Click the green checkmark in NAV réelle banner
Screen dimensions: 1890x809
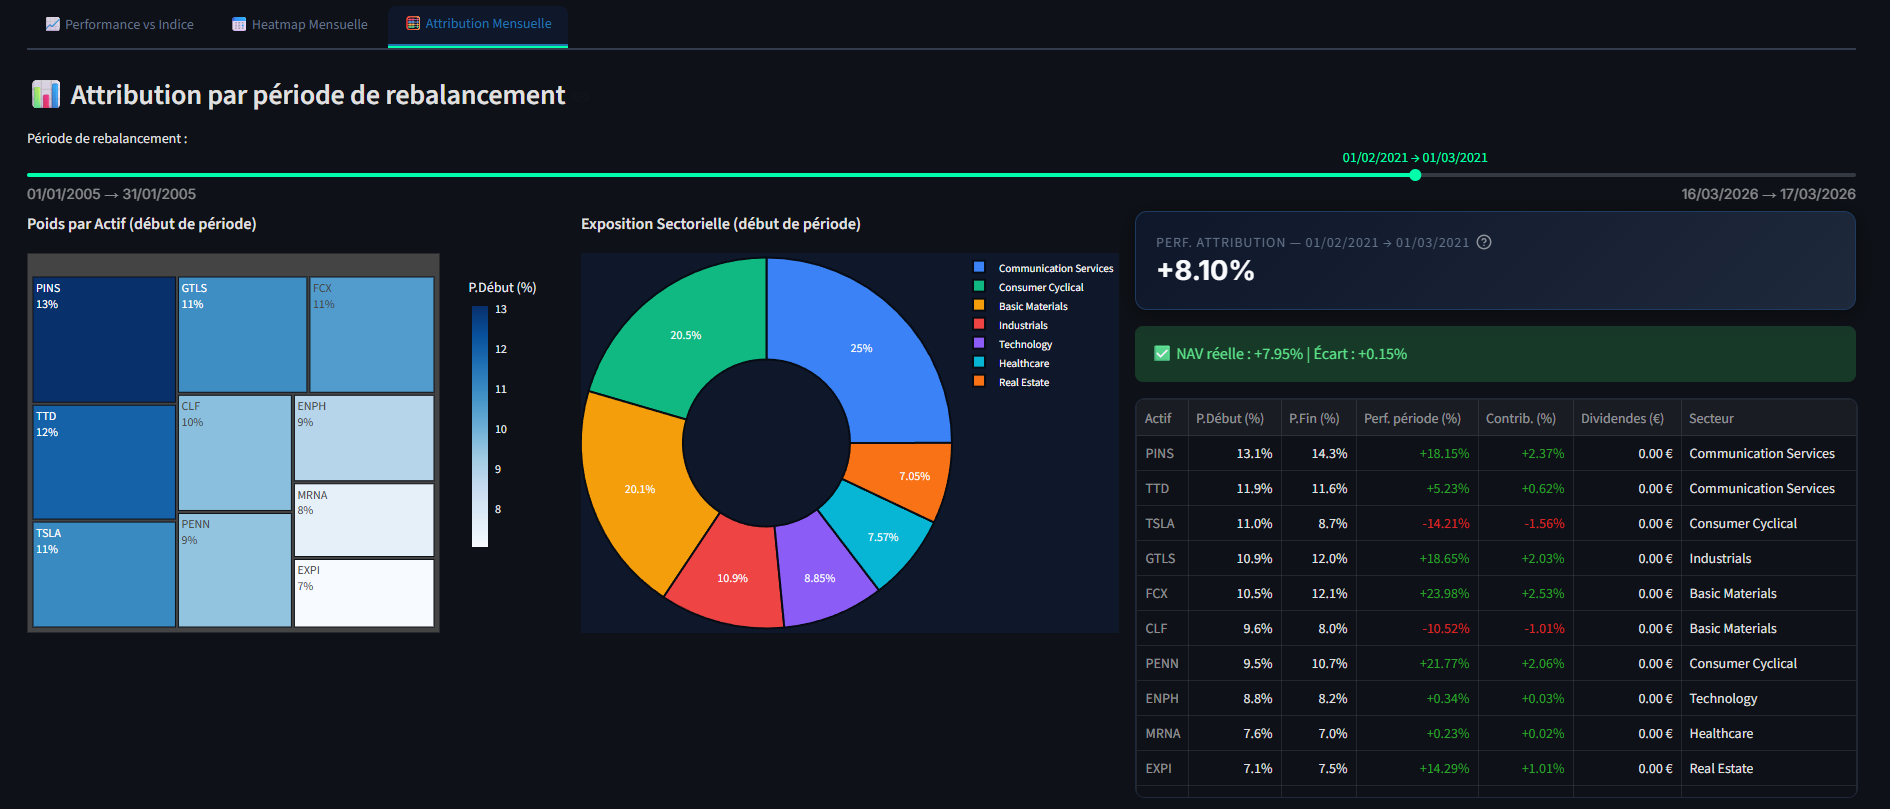pos(1162,353)
